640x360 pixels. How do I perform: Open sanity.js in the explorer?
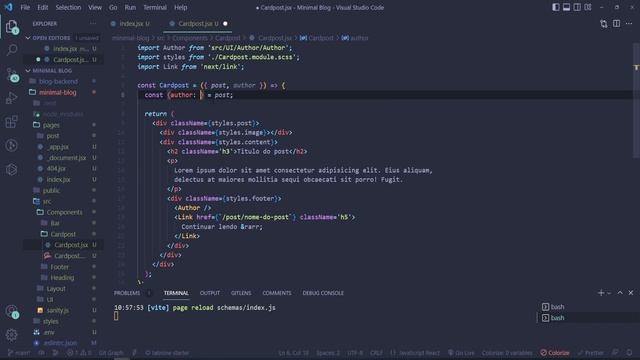click(x=57, y=310)
